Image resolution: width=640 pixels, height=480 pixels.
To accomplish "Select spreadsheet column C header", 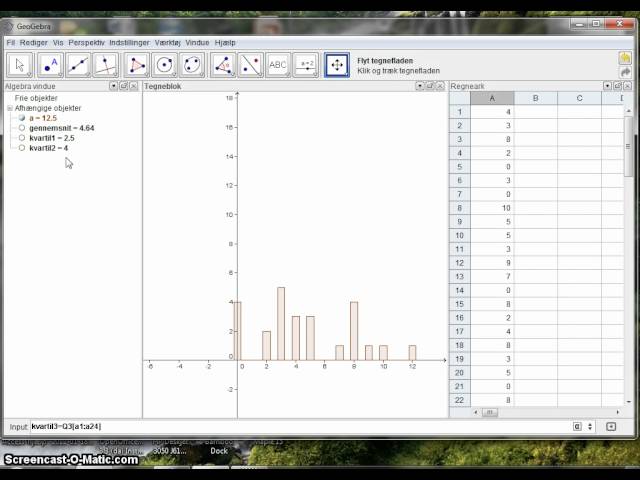I will [579, 98].
